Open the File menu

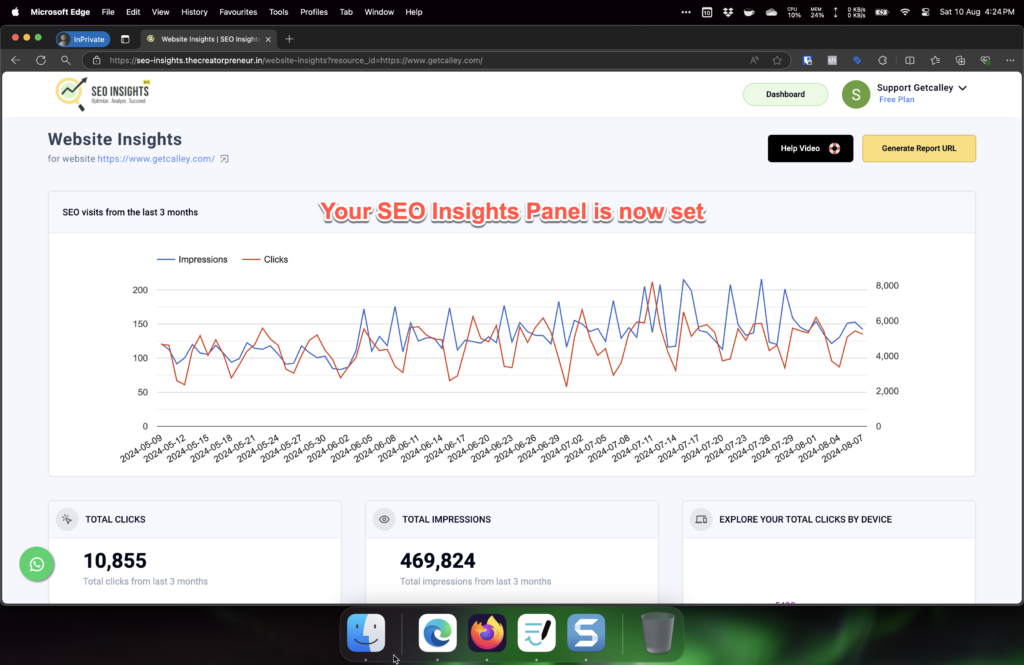[x=108, y=12]
